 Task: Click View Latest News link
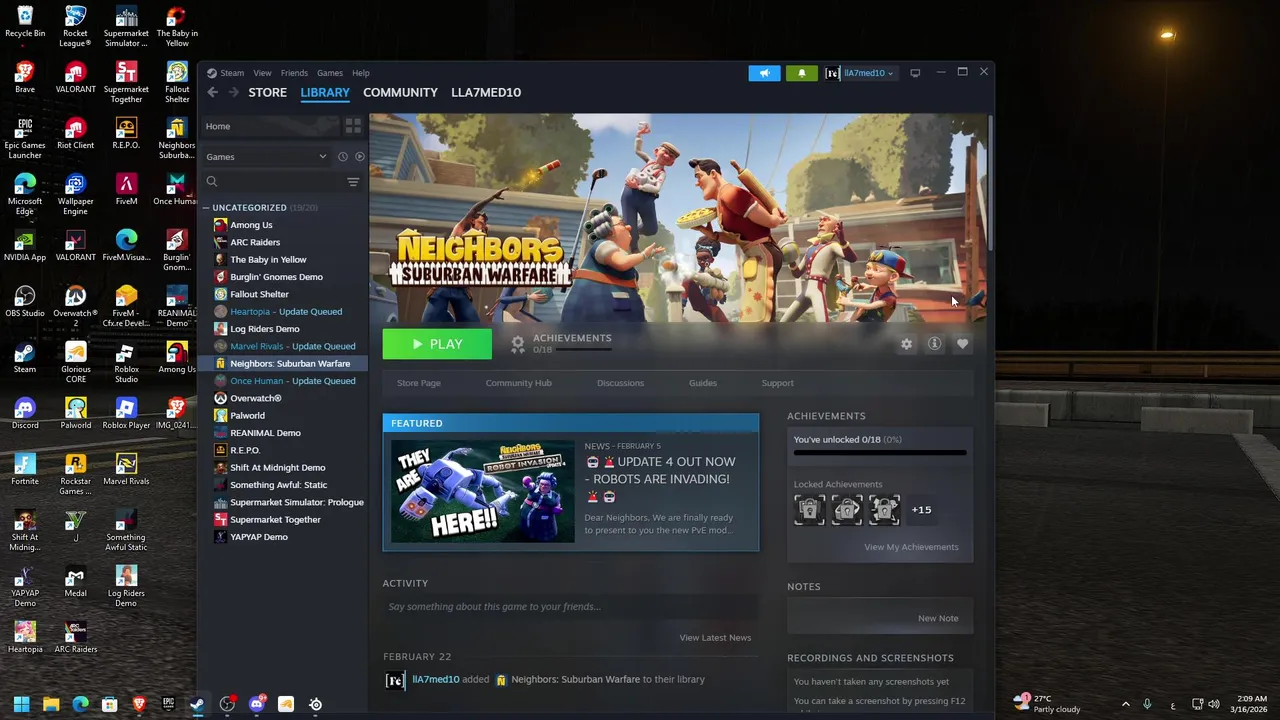715,638
